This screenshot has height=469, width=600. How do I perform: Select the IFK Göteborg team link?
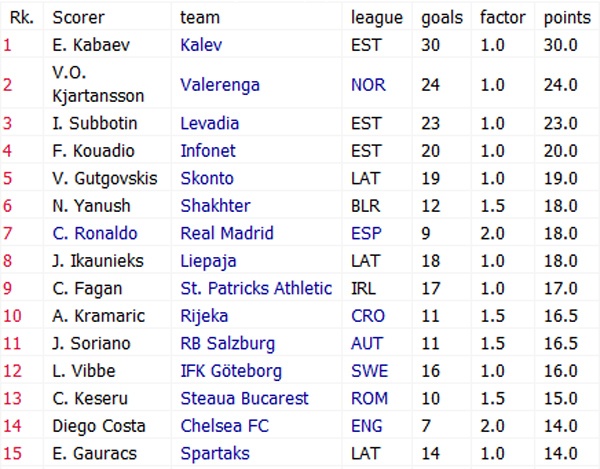point(230,371)
